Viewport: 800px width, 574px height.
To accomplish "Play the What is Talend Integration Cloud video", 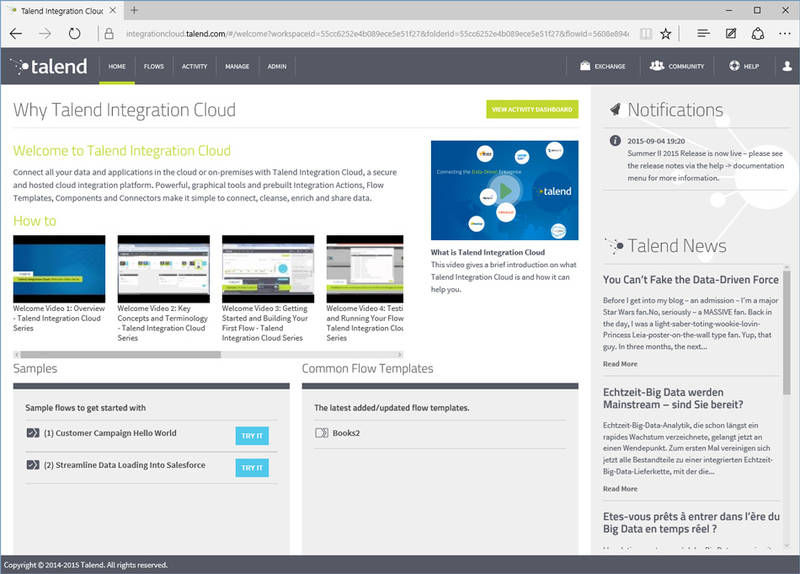I will (505, 191).
